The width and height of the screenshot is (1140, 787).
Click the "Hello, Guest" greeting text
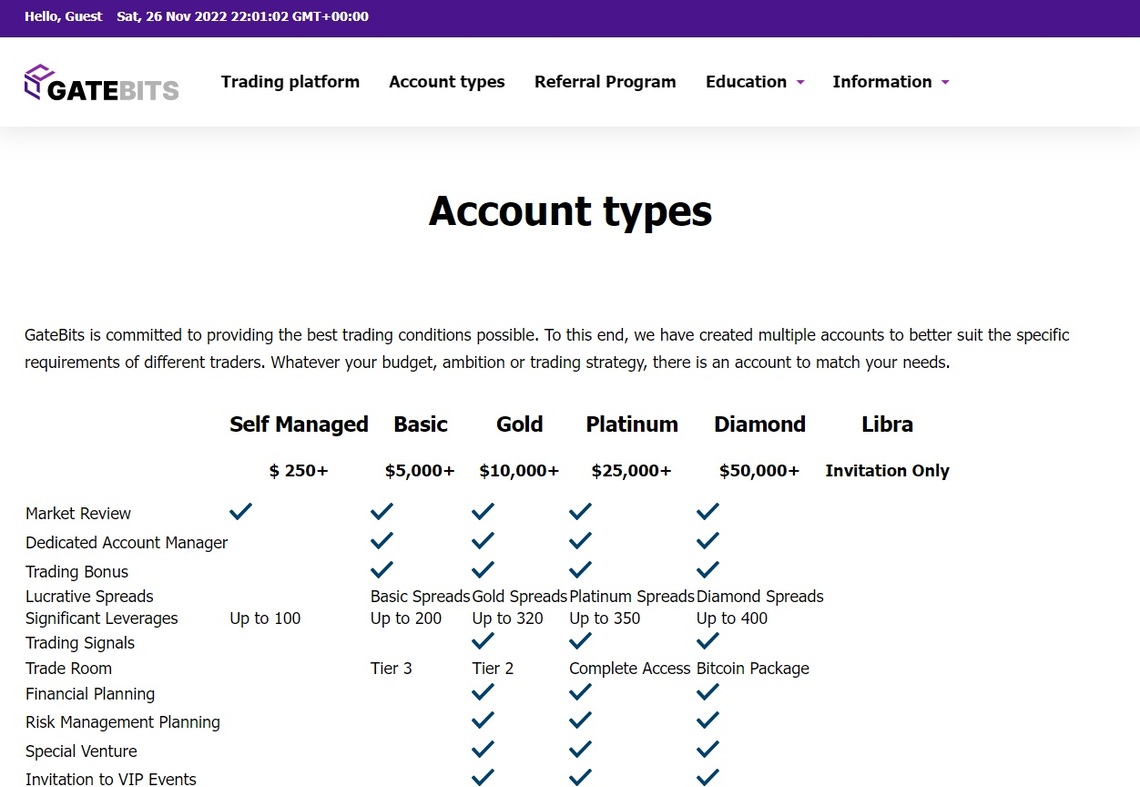click(x=63, y=16)
